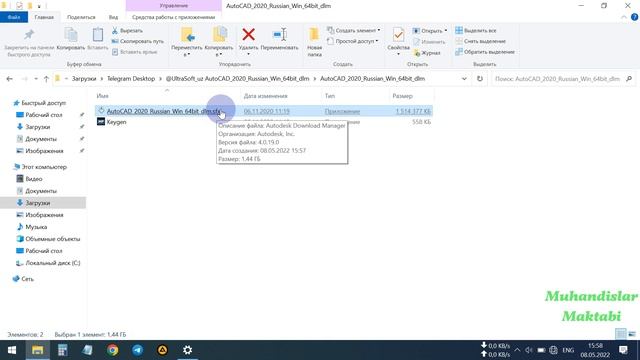Open Создать элемент dropdown
This screenshot has height=360, width=640.
pyautogui.click(x=353, y=31)
